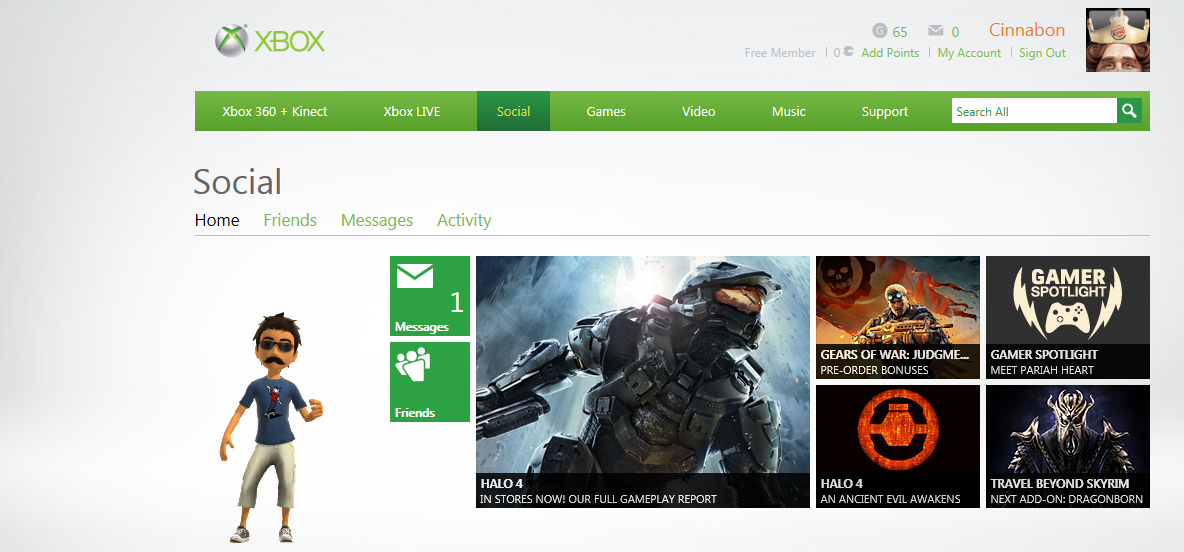The height and width of the screenshot is (552, 1184).
Task: Open the envelope messages icon in header
Action: click(x=936, y=31)
